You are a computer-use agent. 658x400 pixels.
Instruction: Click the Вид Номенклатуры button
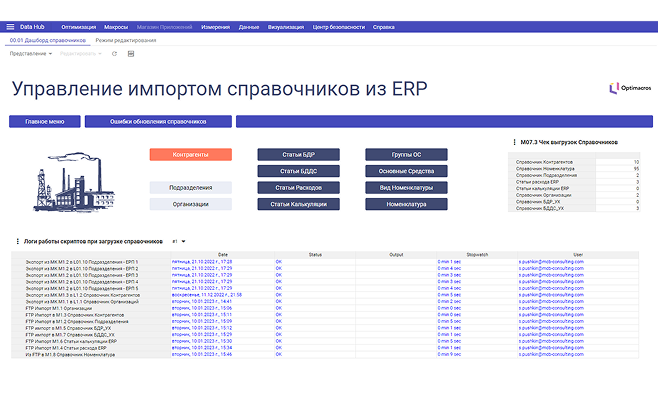coord(406,188)
